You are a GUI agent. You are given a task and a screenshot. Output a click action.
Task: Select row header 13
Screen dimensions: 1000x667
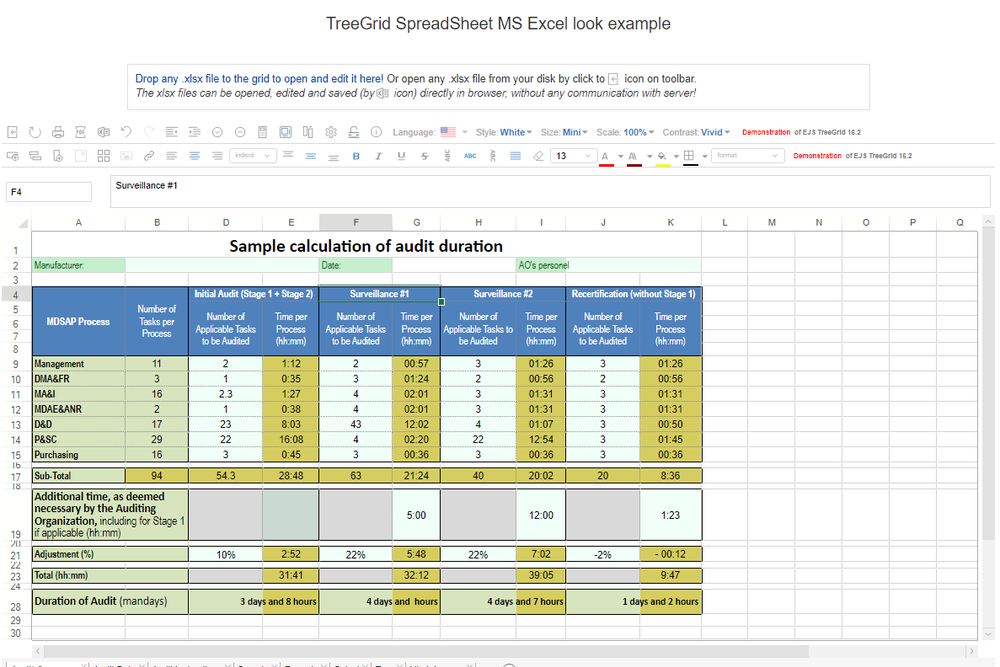coord(16,425)
